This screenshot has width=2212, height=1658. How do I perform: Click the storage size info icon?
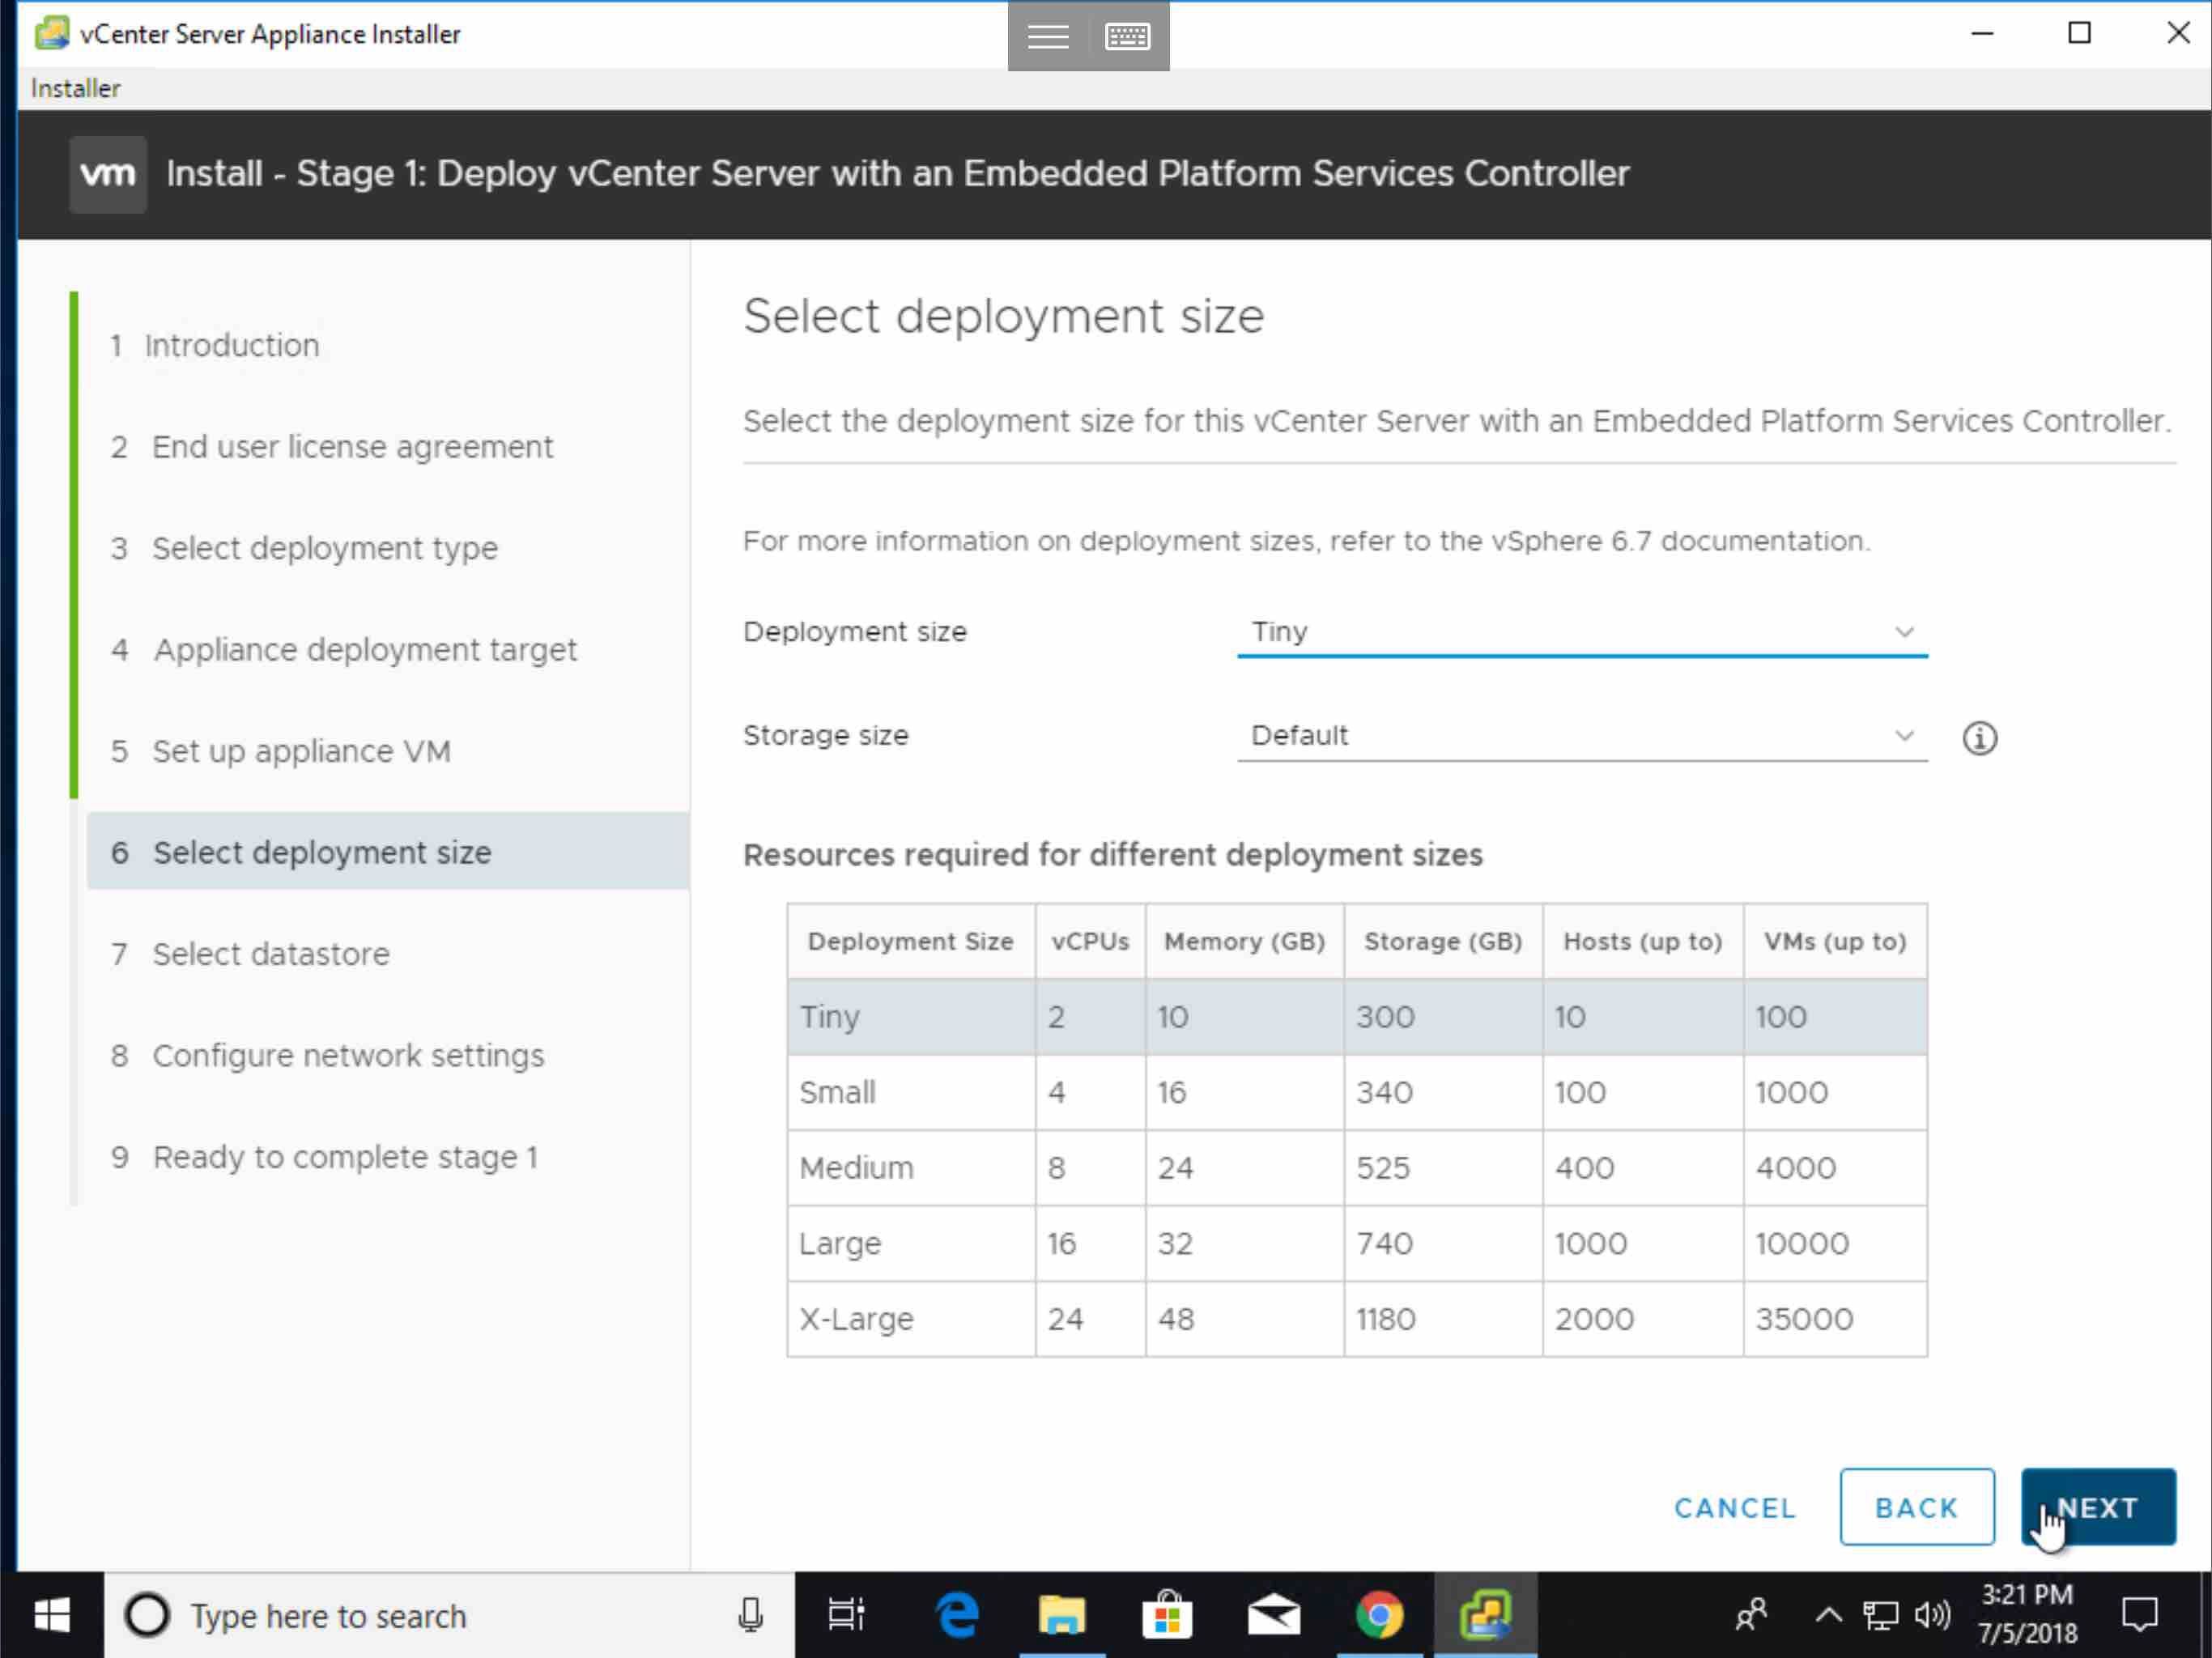pyautogui.click(x=1979, y=738)
